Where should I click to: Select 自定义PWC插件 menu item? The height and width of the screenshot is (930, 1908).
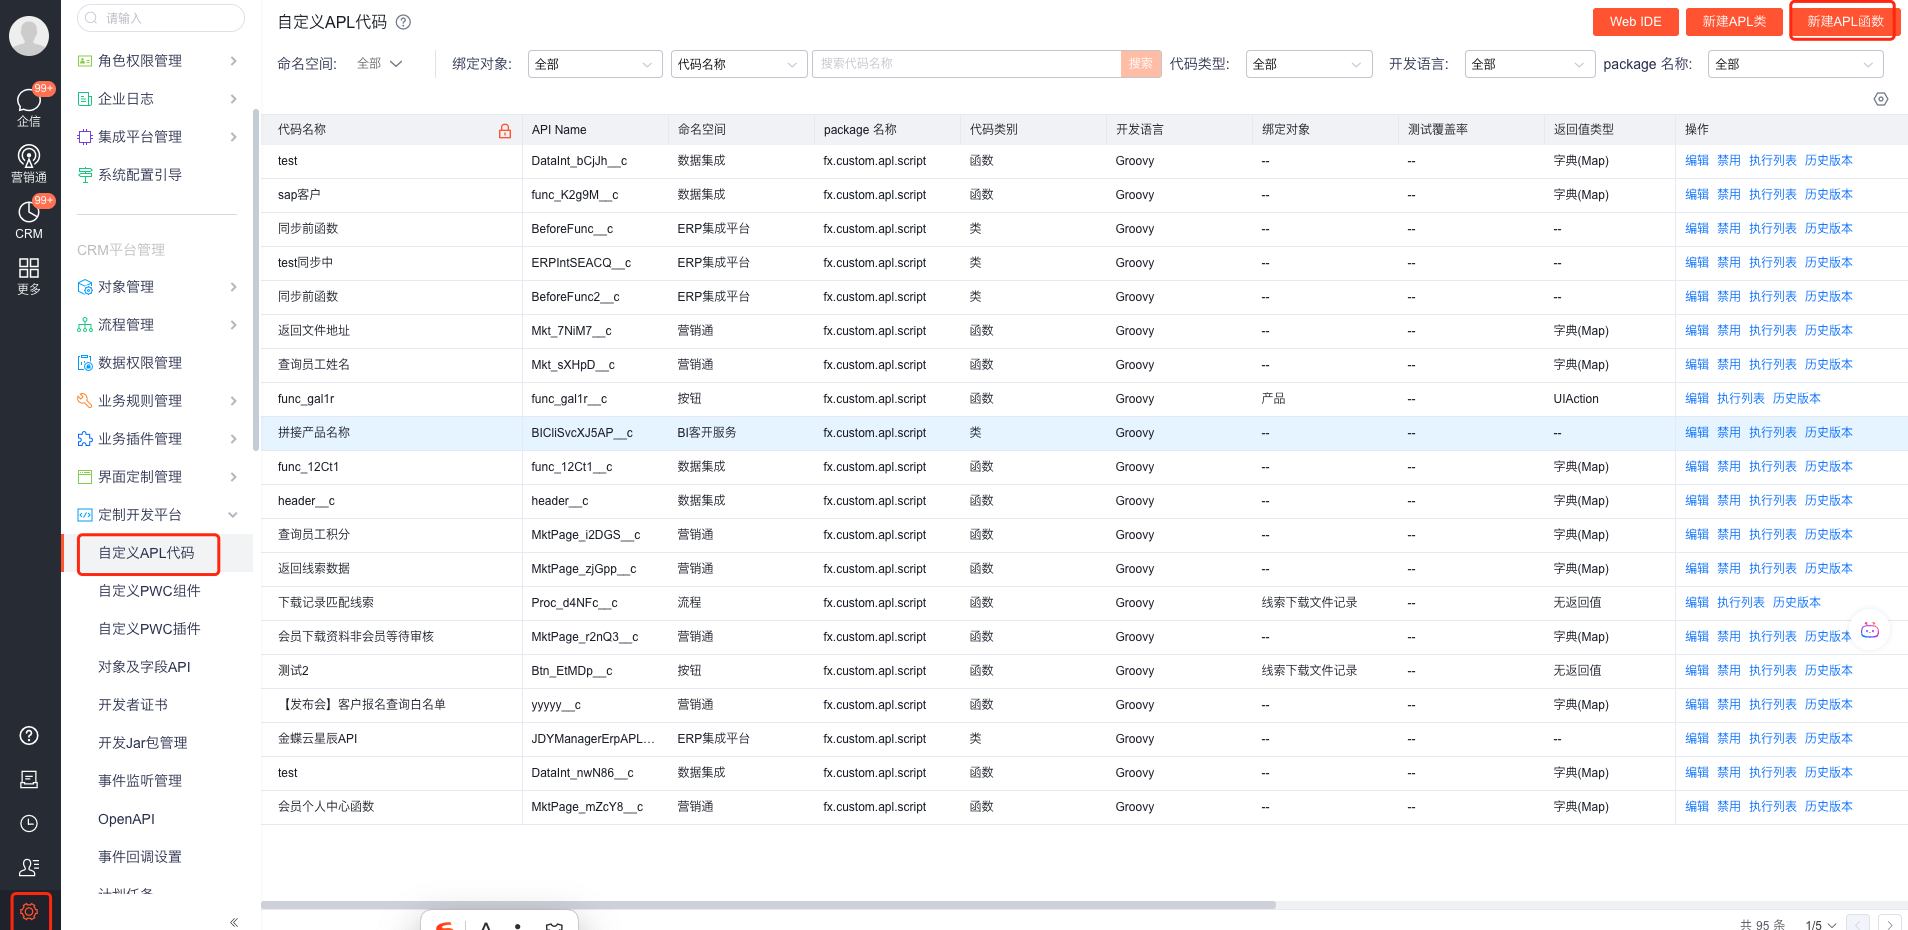149,629
